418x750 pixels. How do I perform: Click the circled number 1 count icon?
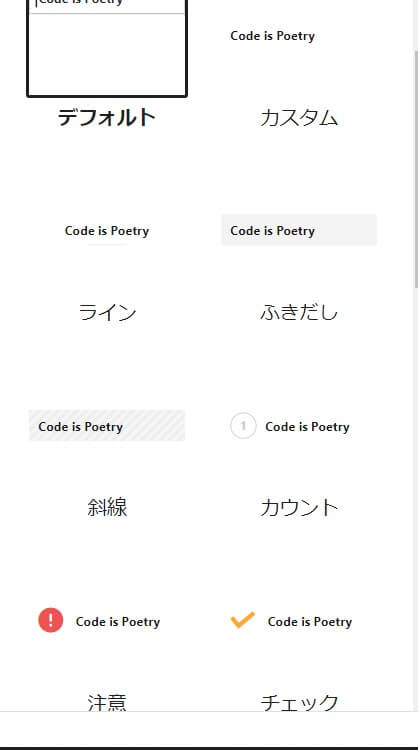coord(243,426)
